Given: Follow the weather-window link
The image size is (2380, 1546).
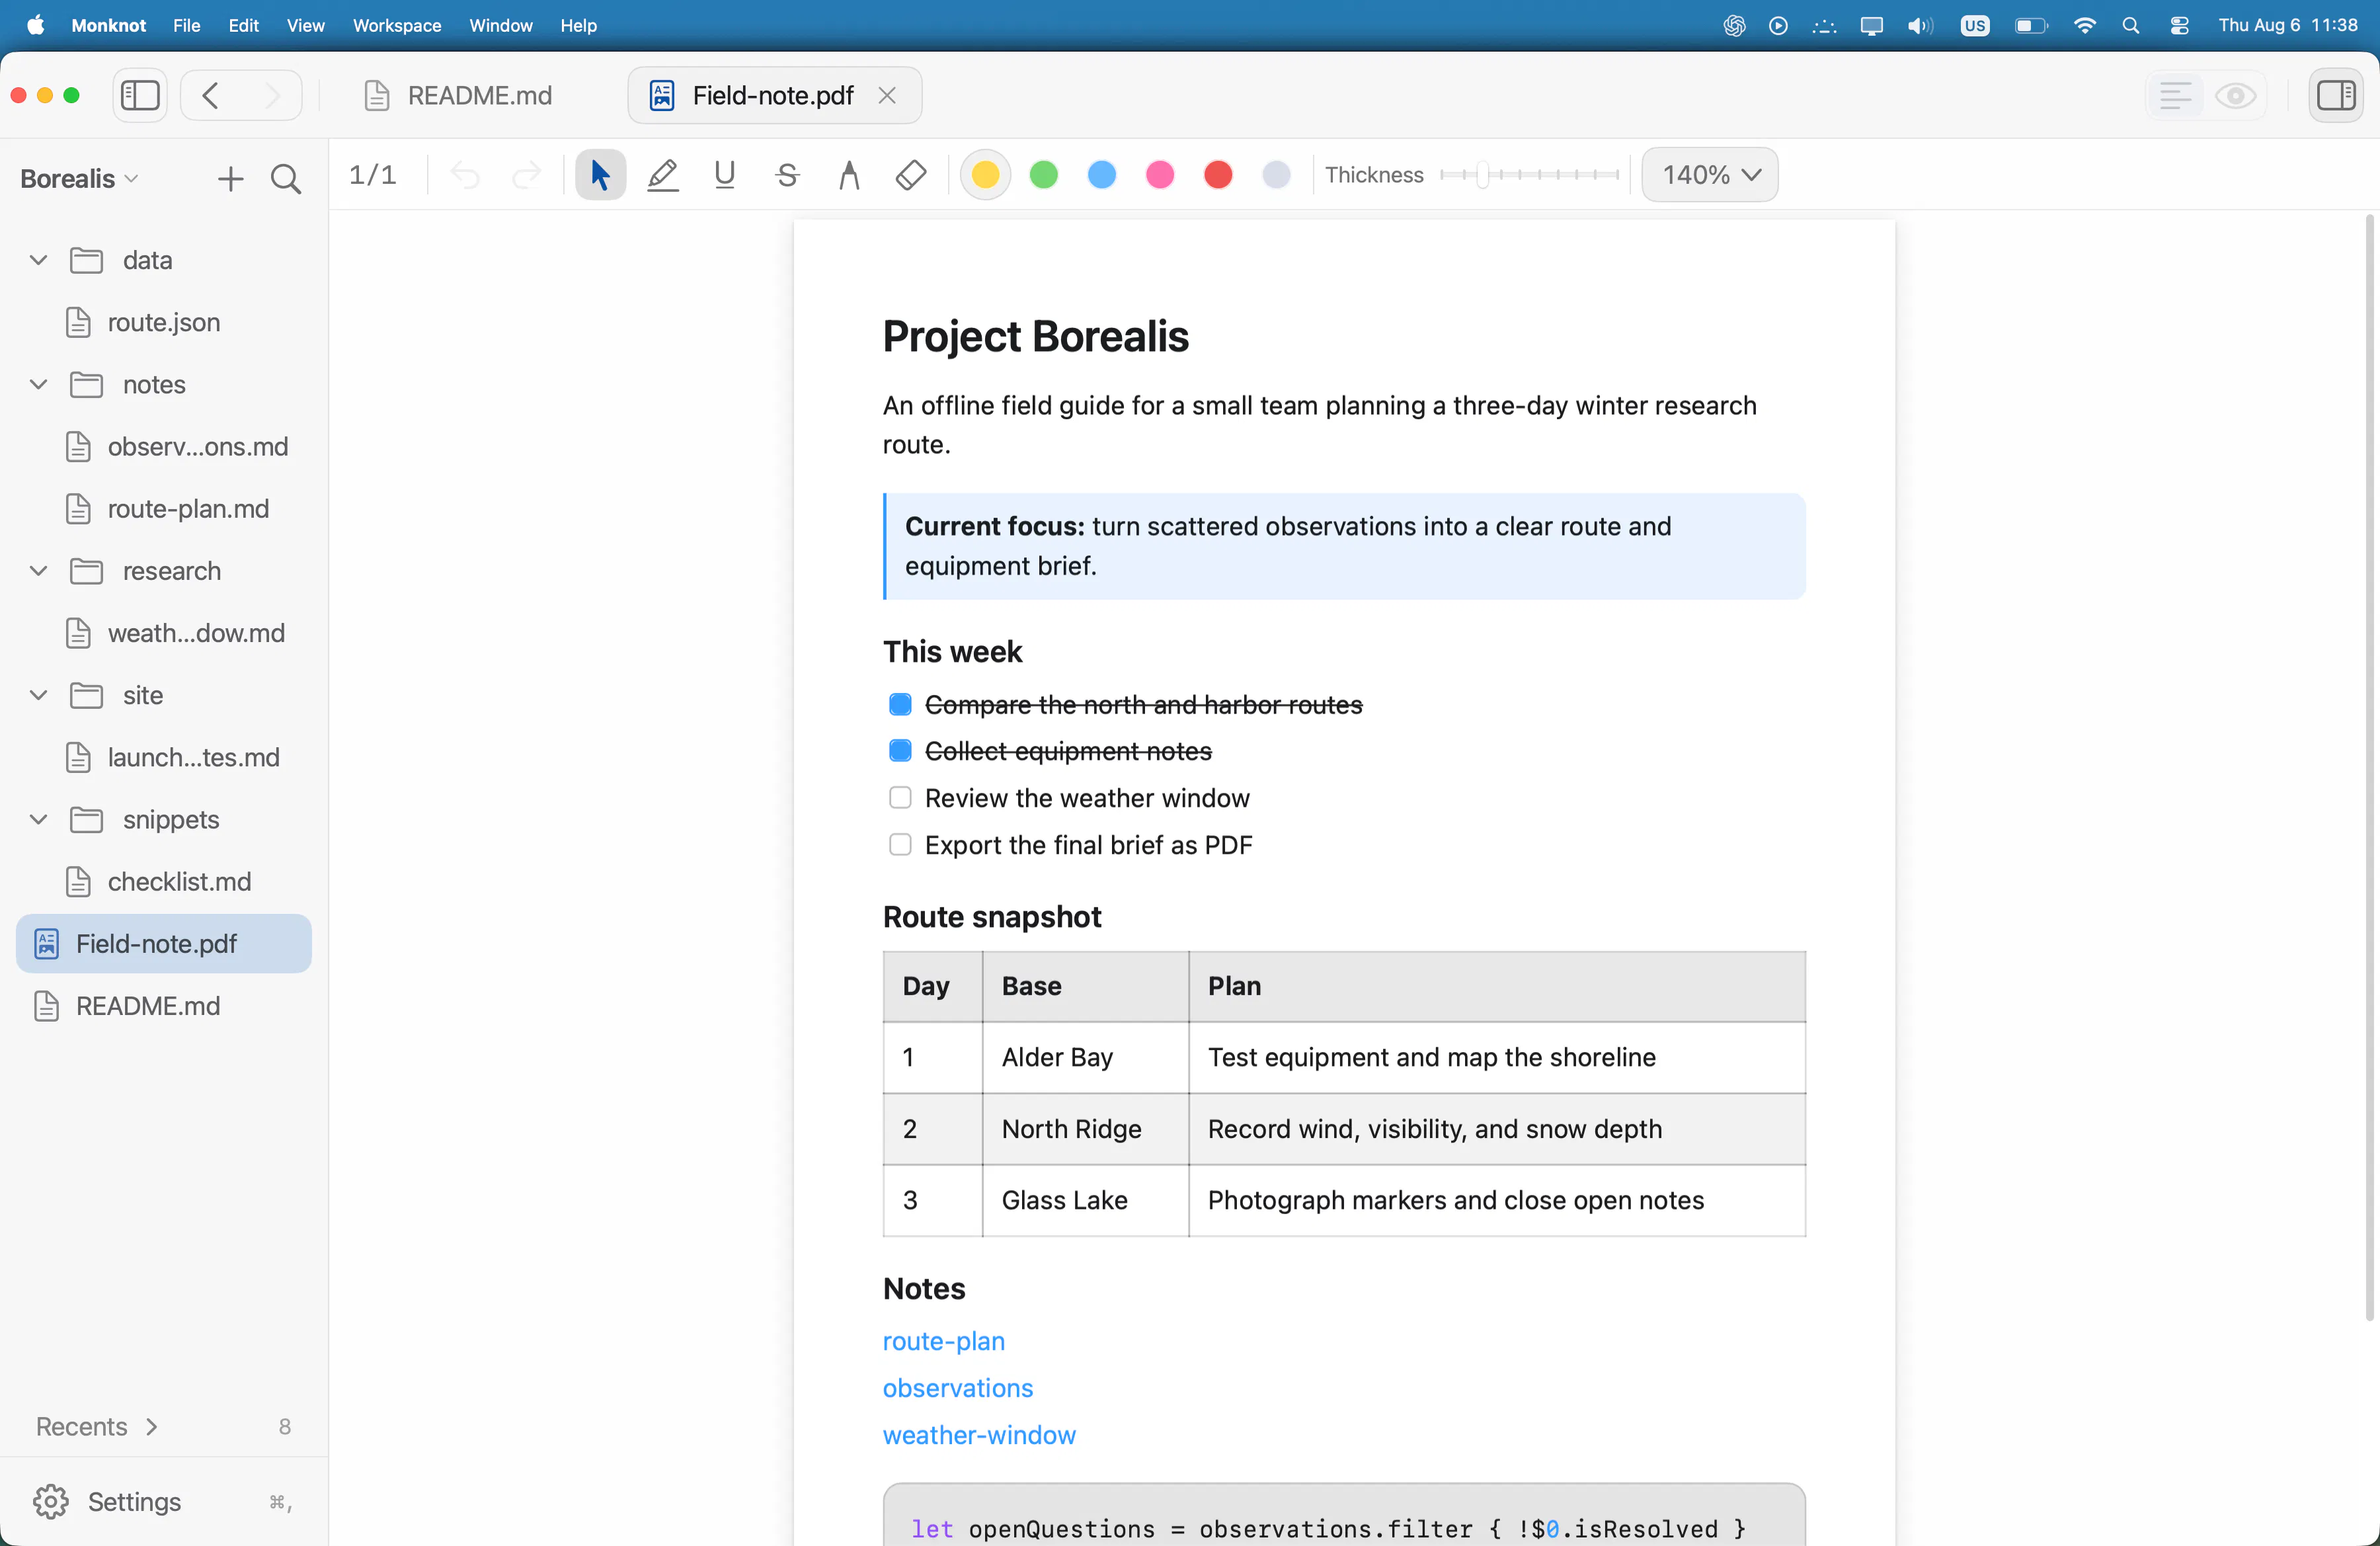Looking at the screenshot, I should pos(979,1435).
